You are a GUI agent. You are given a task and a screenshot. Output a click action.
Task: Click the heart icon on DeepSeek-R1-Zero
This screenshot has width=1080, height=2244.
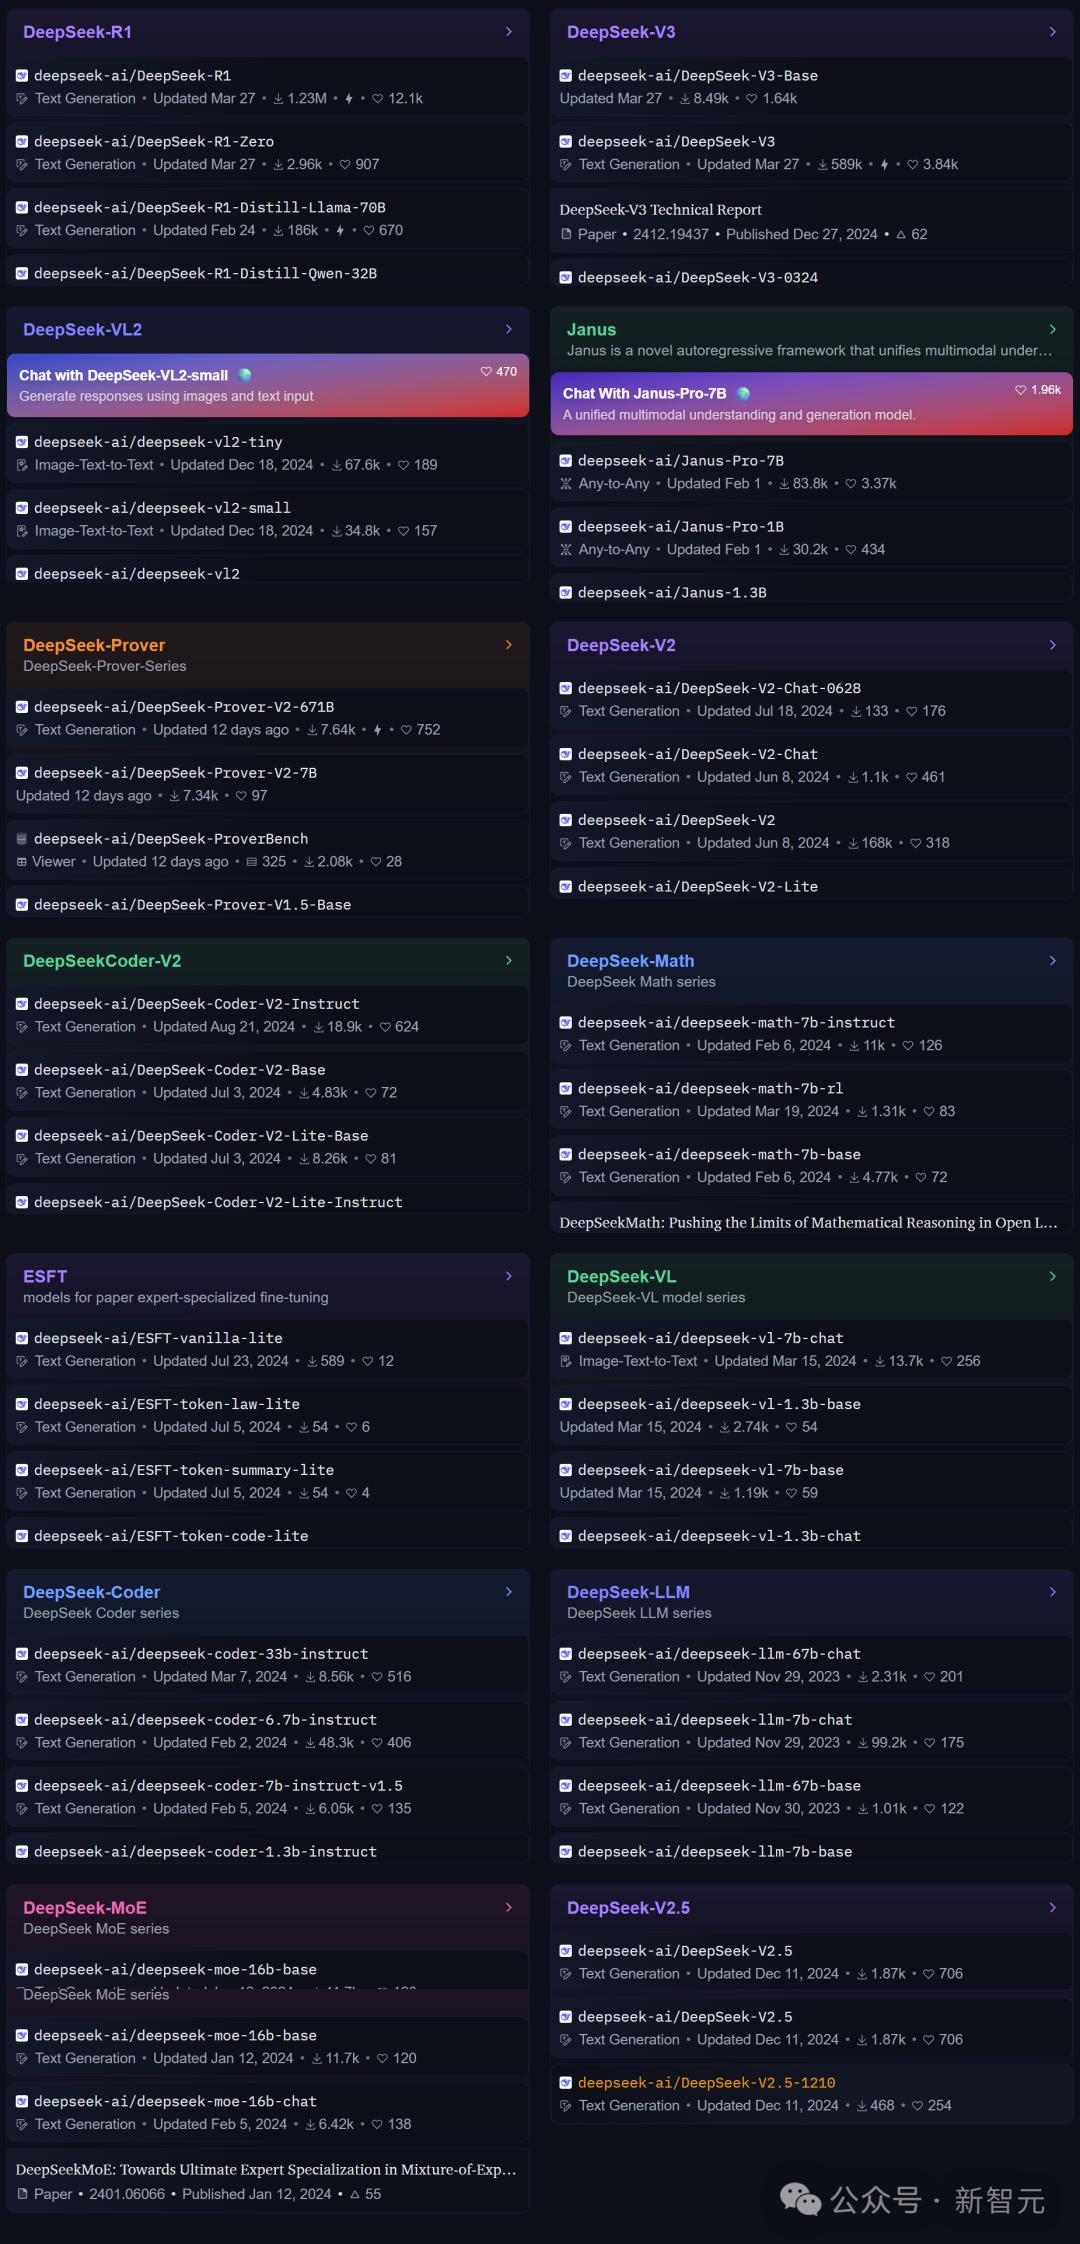(x=345, y=165)
